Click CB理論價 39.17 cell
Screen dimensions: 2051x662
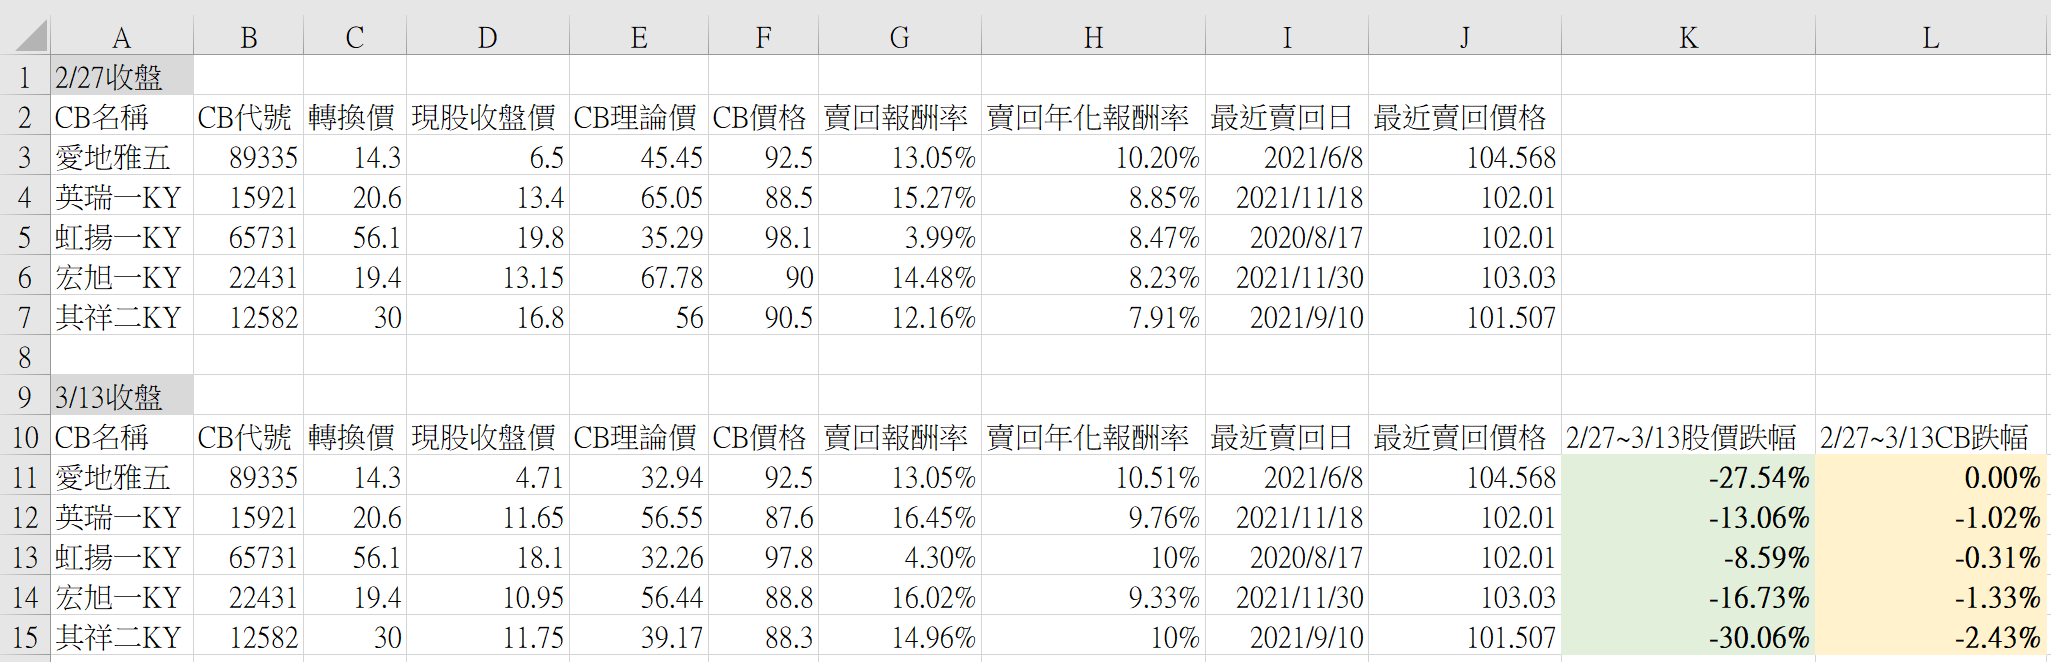click(x=639, y=637)
